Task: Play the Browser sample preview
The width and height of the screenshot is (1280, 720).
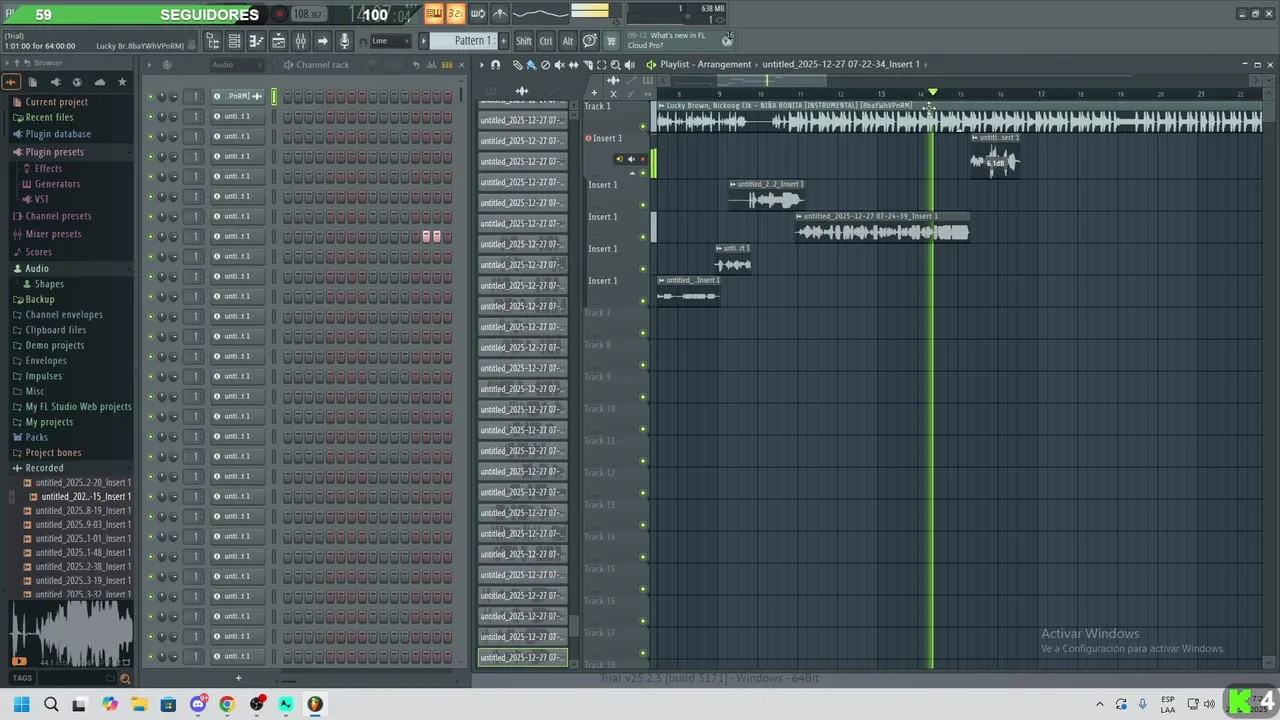Action: 19,661
